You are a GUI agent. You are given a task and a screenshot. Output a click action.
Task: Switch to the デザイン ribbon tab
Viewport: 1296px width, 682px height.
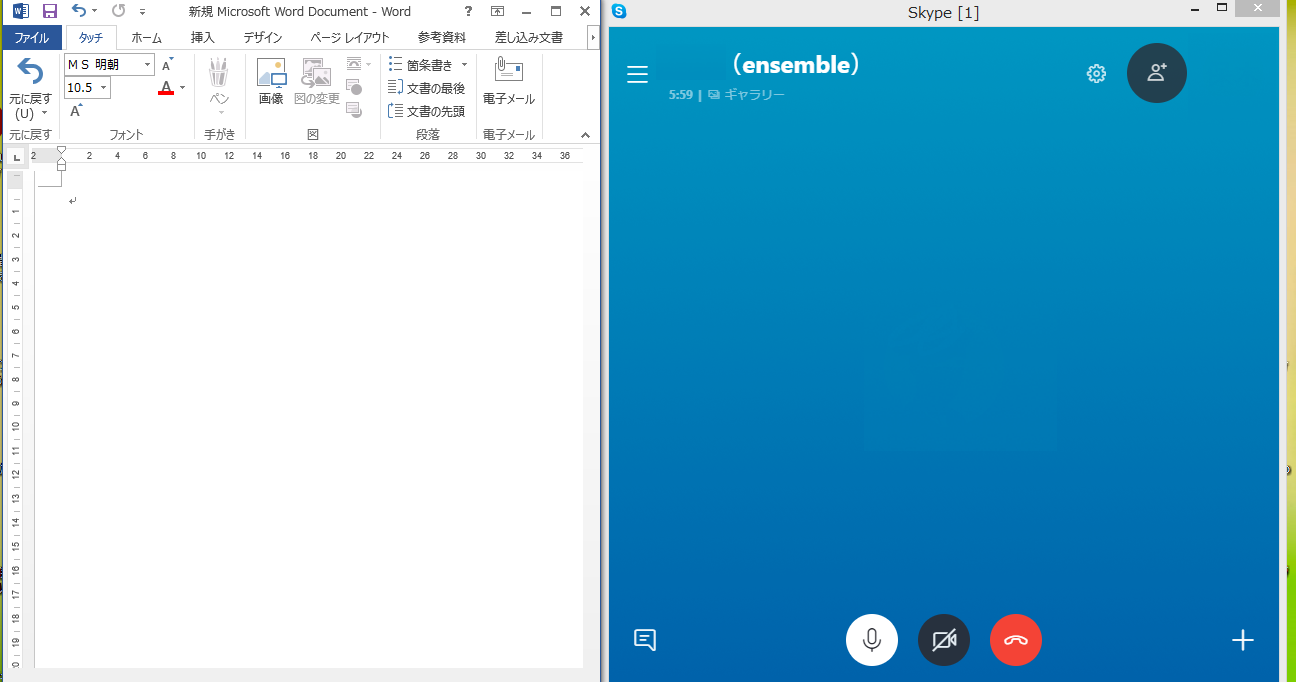(x=263, y=38)
